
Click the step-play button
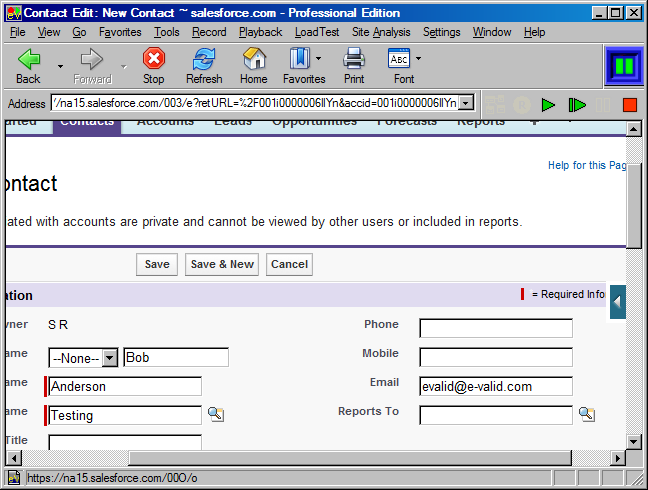[577, 105]
